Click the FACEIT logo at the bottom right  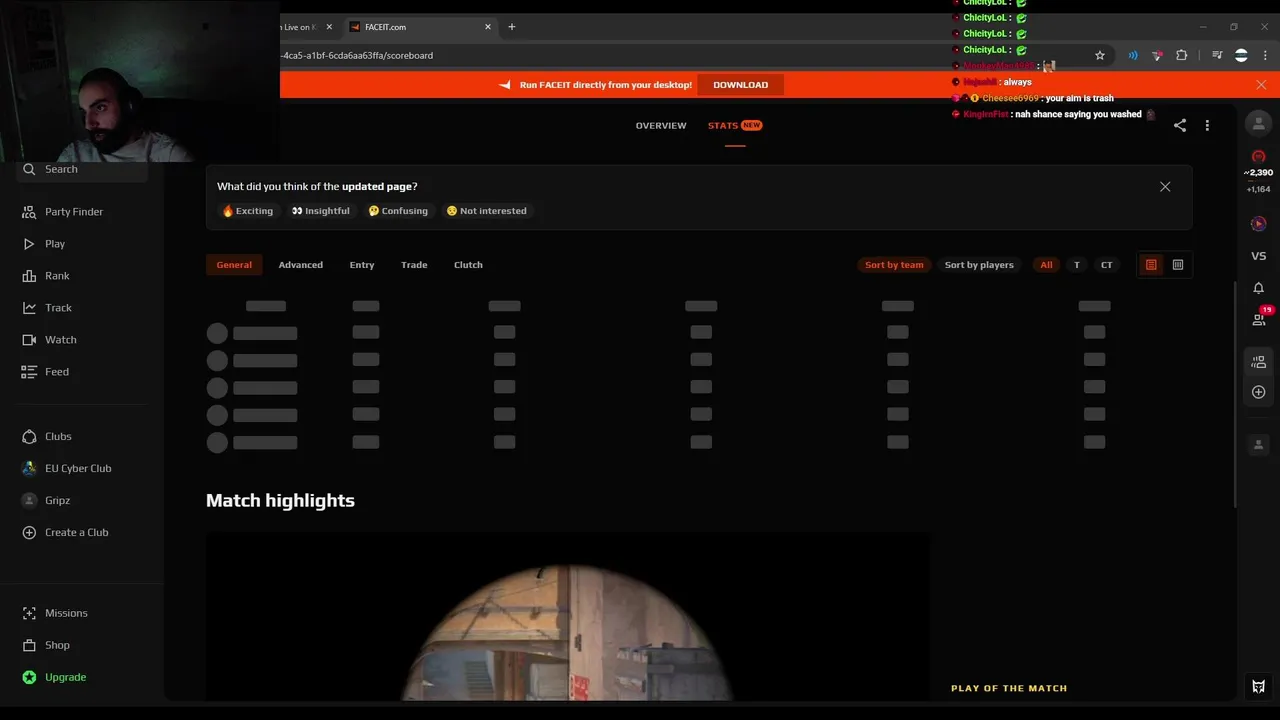tap(1259, 686)
